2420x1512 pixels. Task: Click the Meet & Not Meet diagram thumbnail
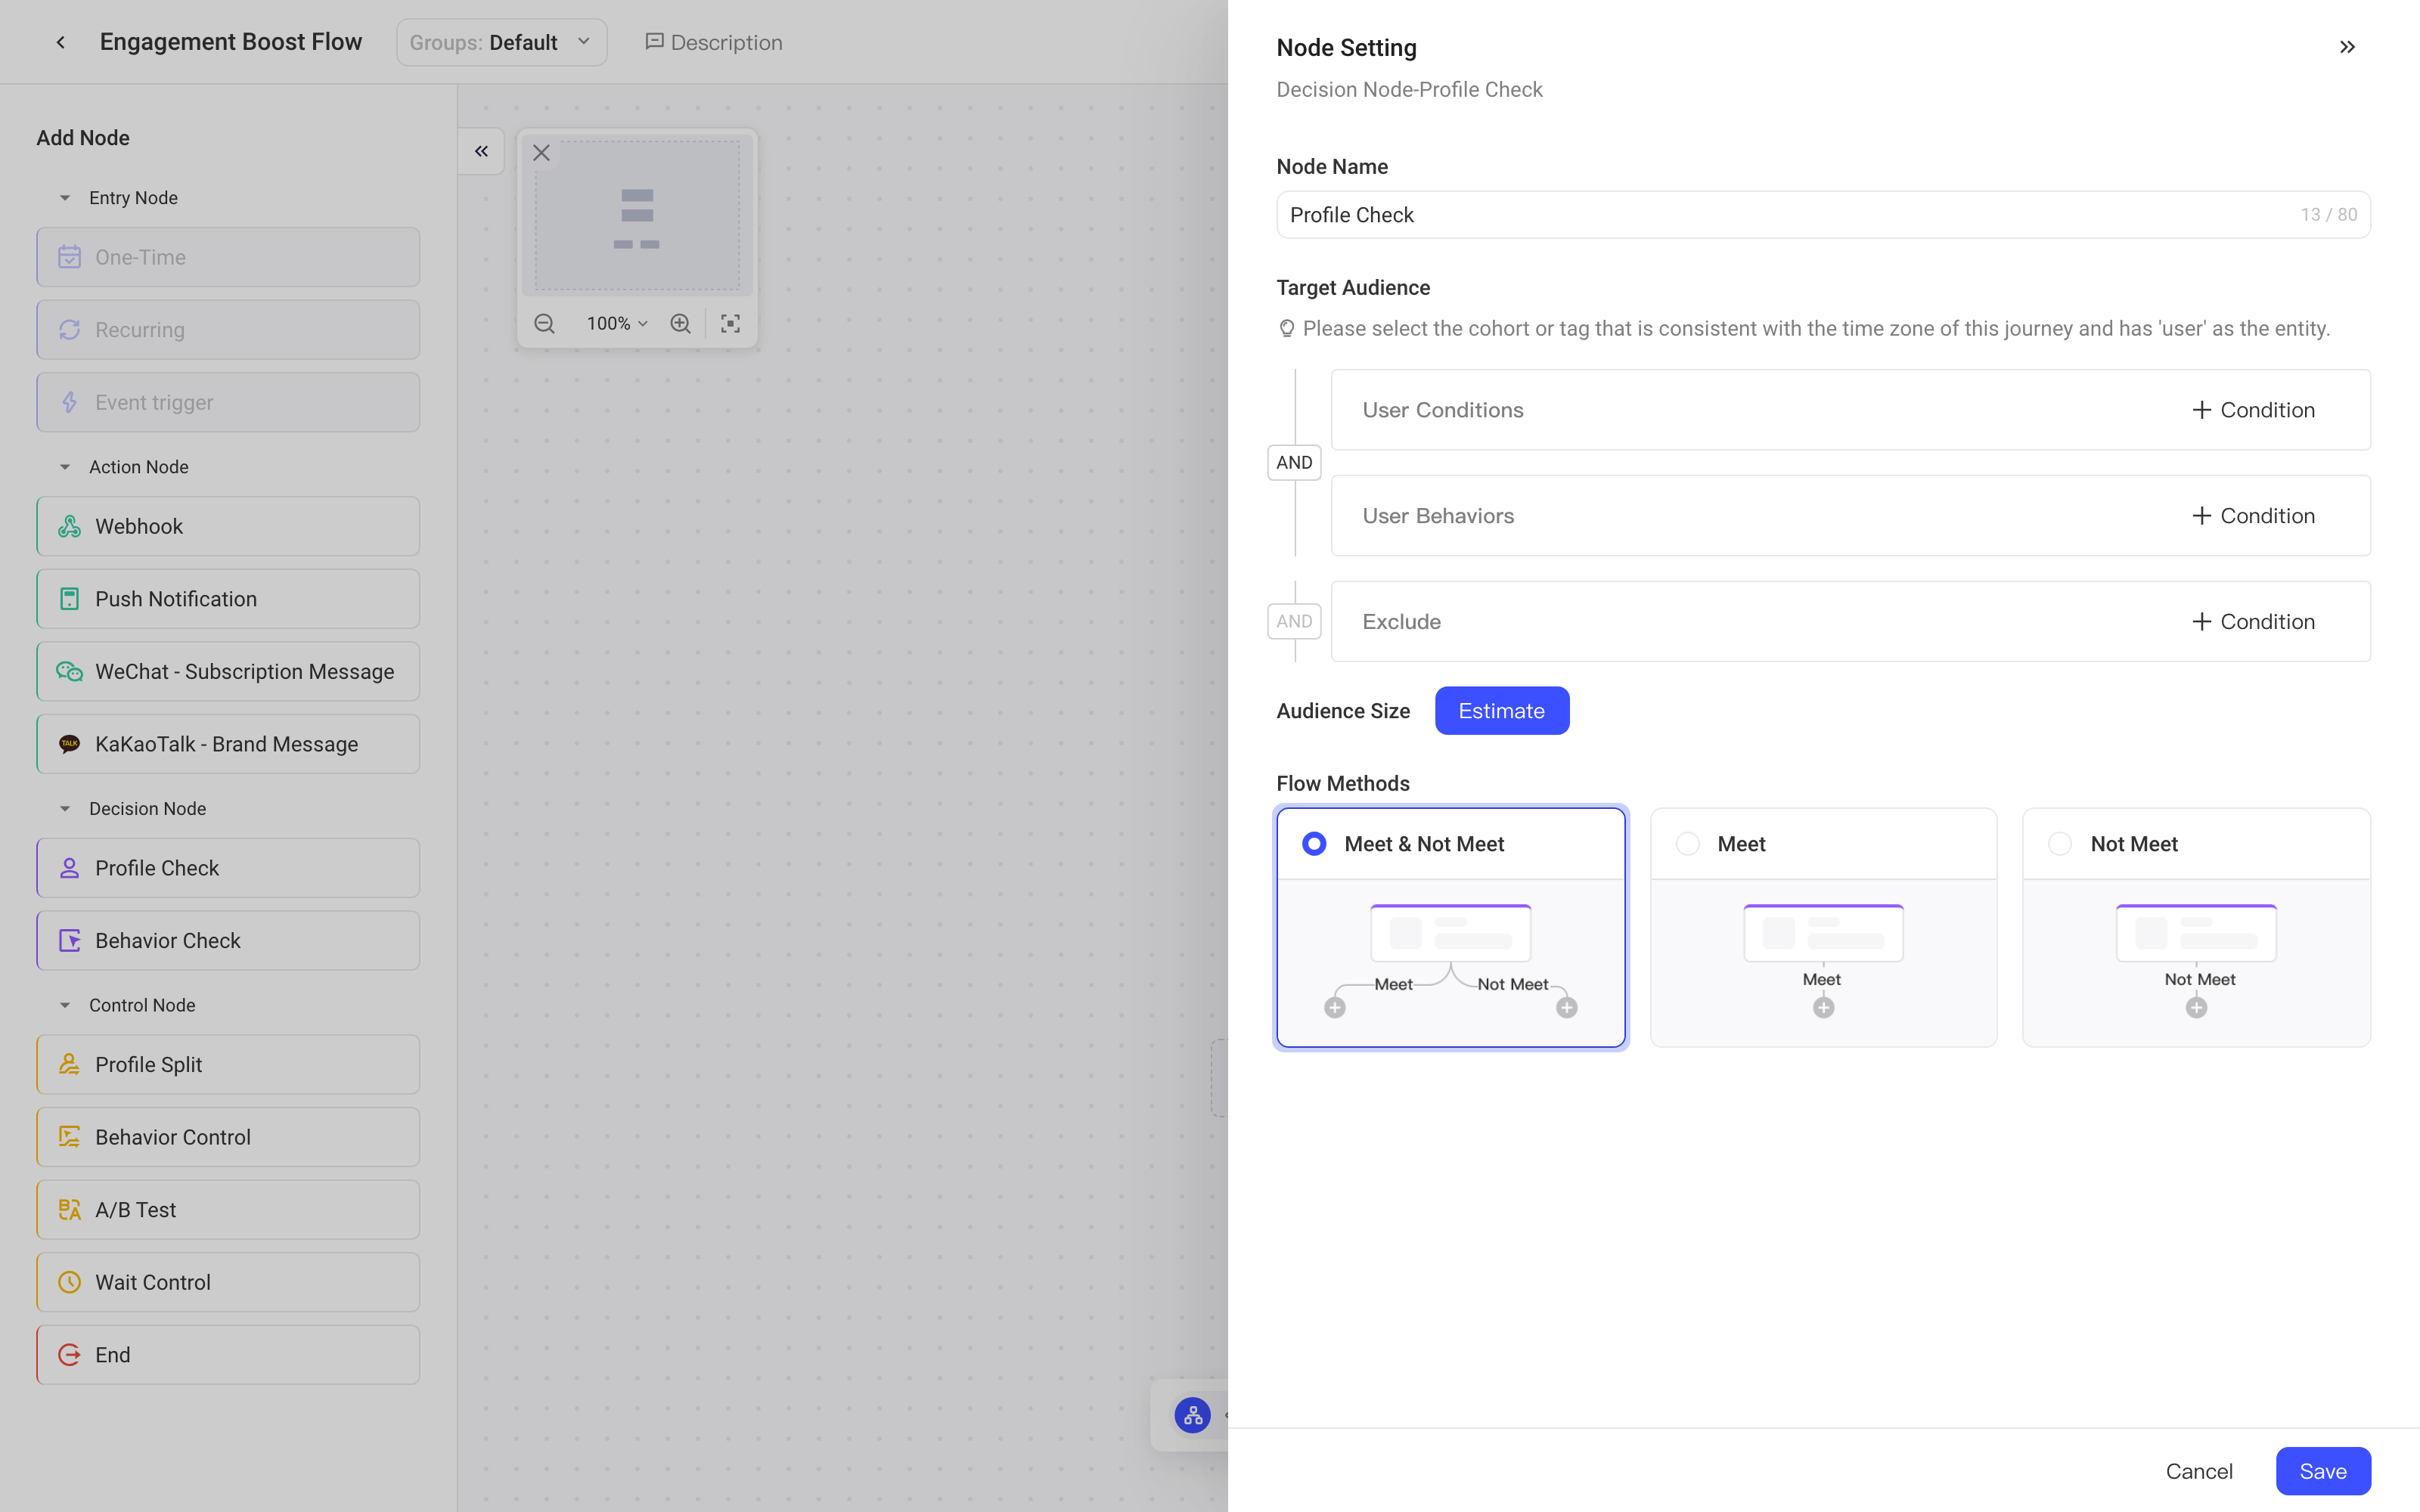point(1451,962)
